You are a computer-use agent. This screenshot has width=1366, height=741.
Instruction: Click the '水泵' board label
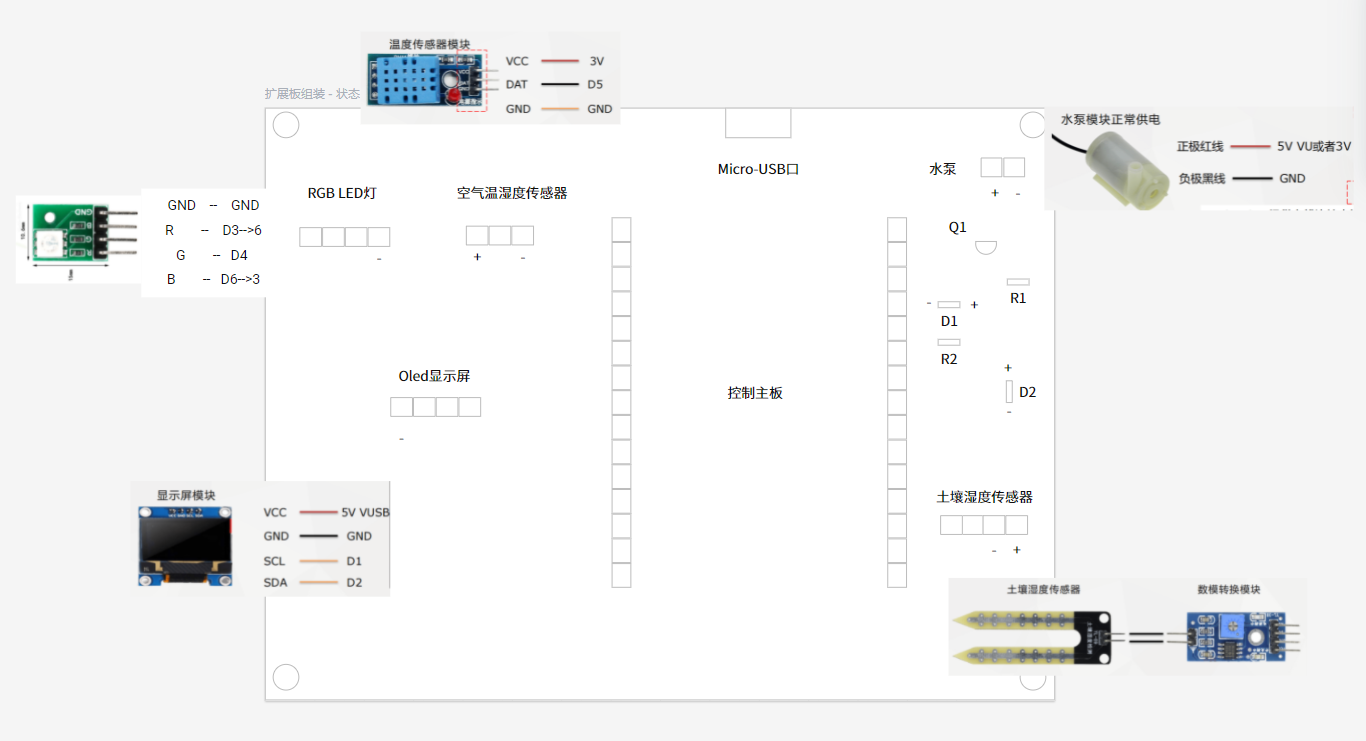pyautogui.click(x=943, y=169)
